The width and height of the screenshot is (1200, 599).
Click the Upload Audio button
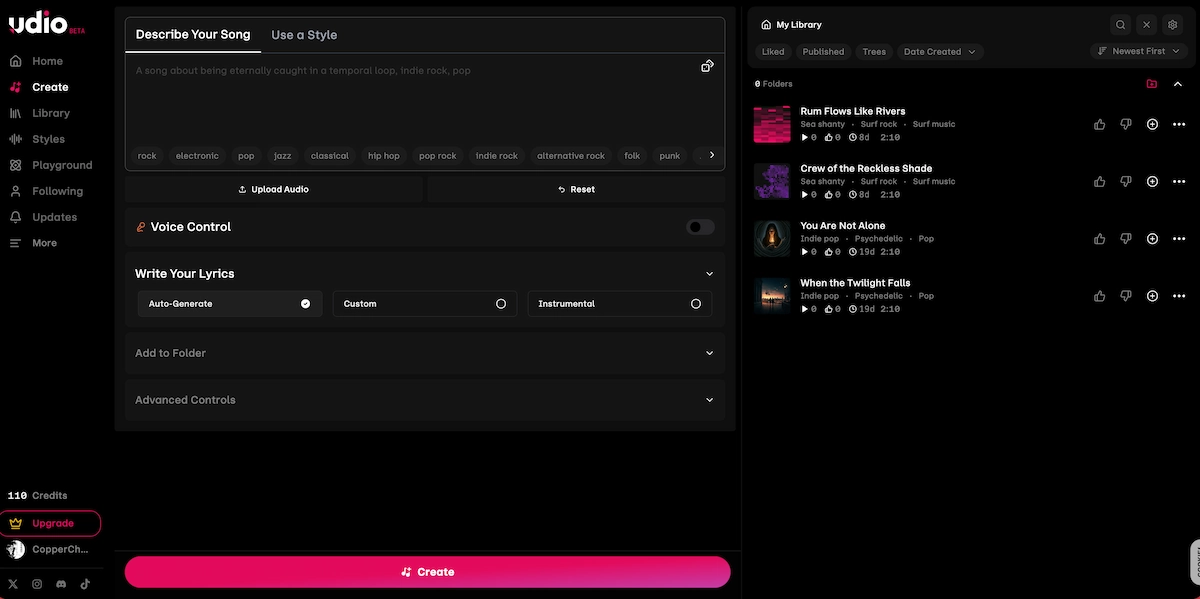coord(274,189)
